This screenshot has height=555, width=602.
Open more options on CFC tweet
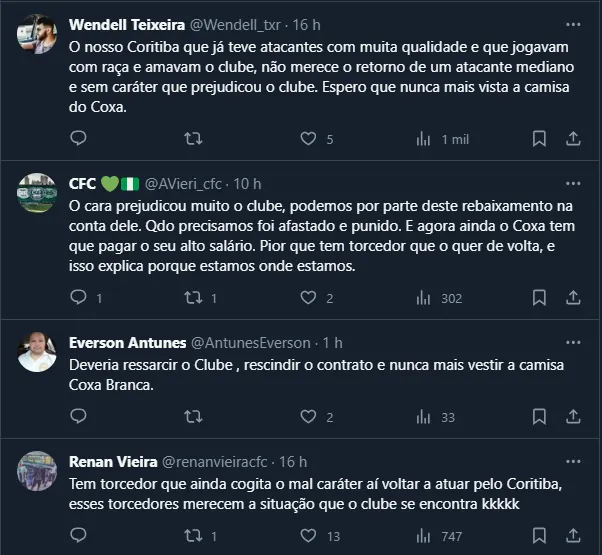tap(570, 183)
